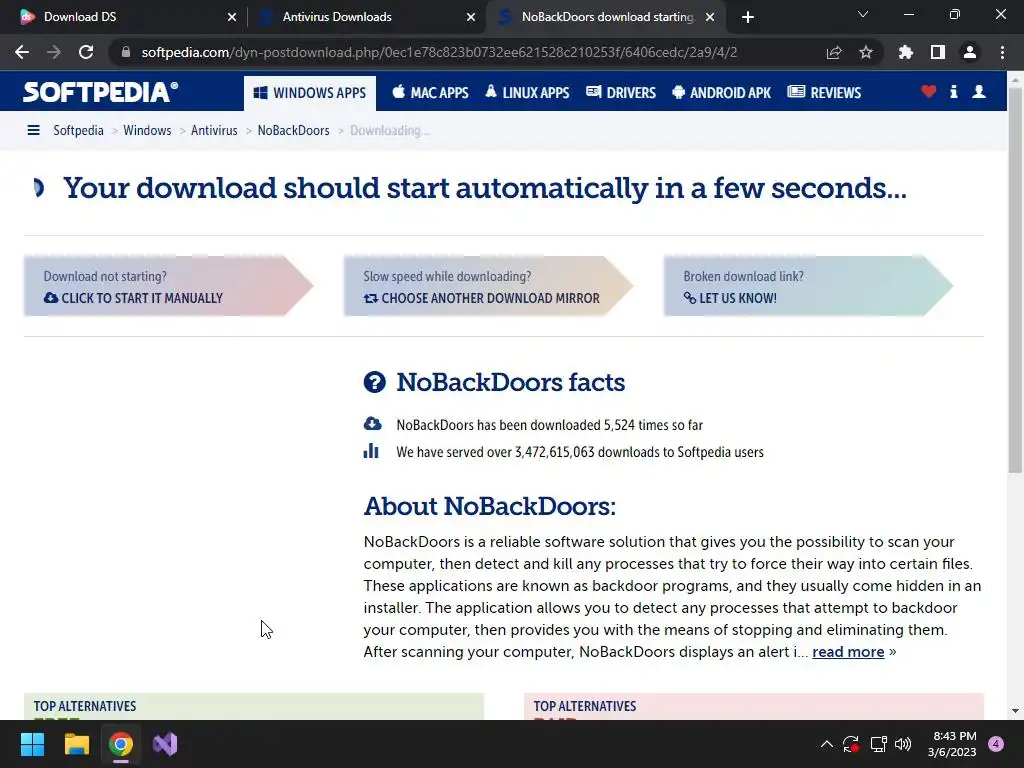The width and height of the screenshot is (1024, 768).
Task: View site lock security info
Action: (x=126, y=52)
